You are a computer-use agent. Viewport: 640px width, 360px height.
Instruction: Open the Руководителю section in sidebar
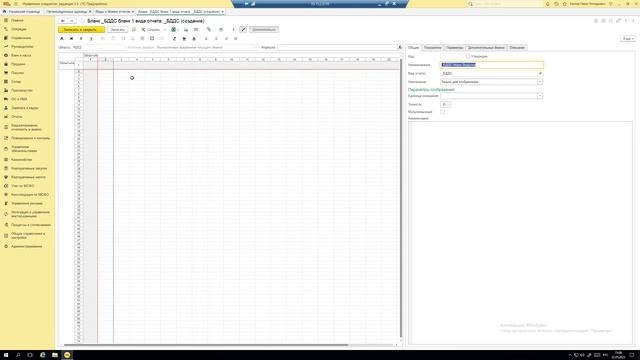(x=22, y=47)
